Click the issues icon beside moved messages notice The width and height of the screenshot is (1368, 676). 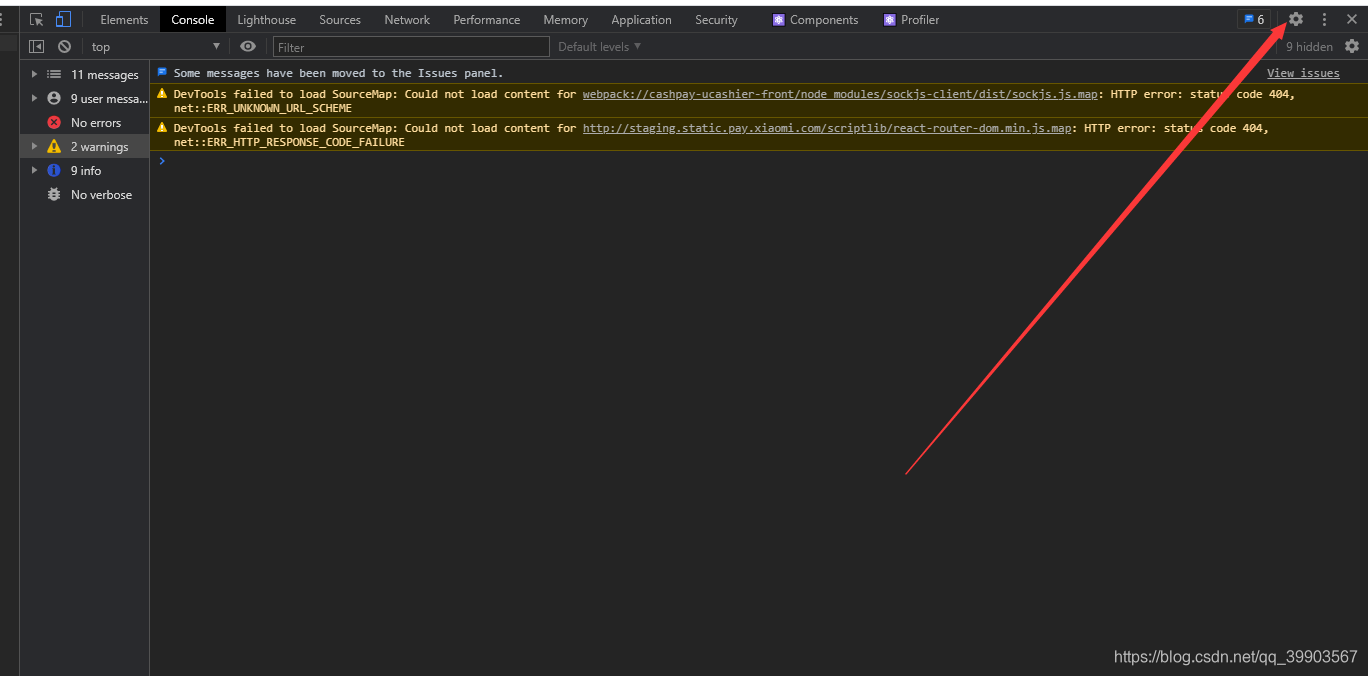(x=162, y=72)
